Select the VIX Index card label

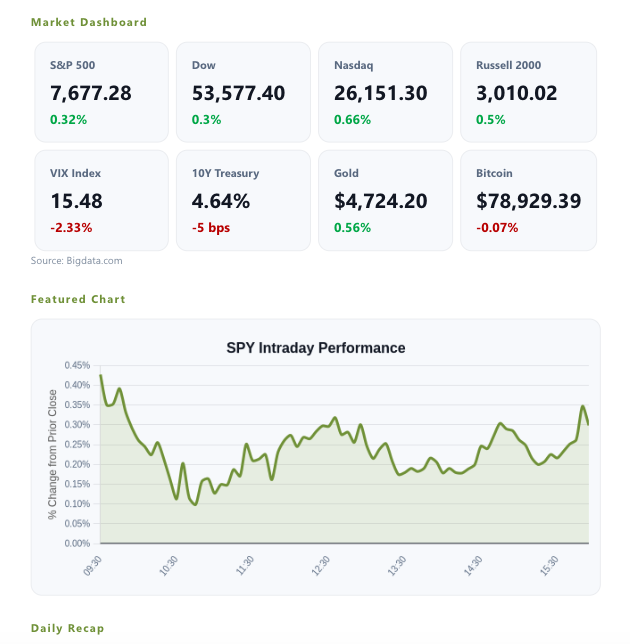(76, 173)
